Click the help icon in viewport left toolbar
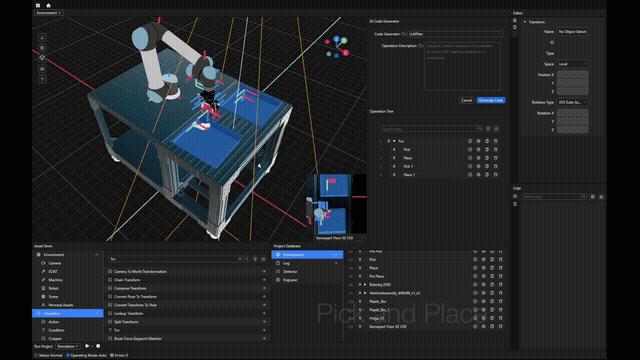 42,79
